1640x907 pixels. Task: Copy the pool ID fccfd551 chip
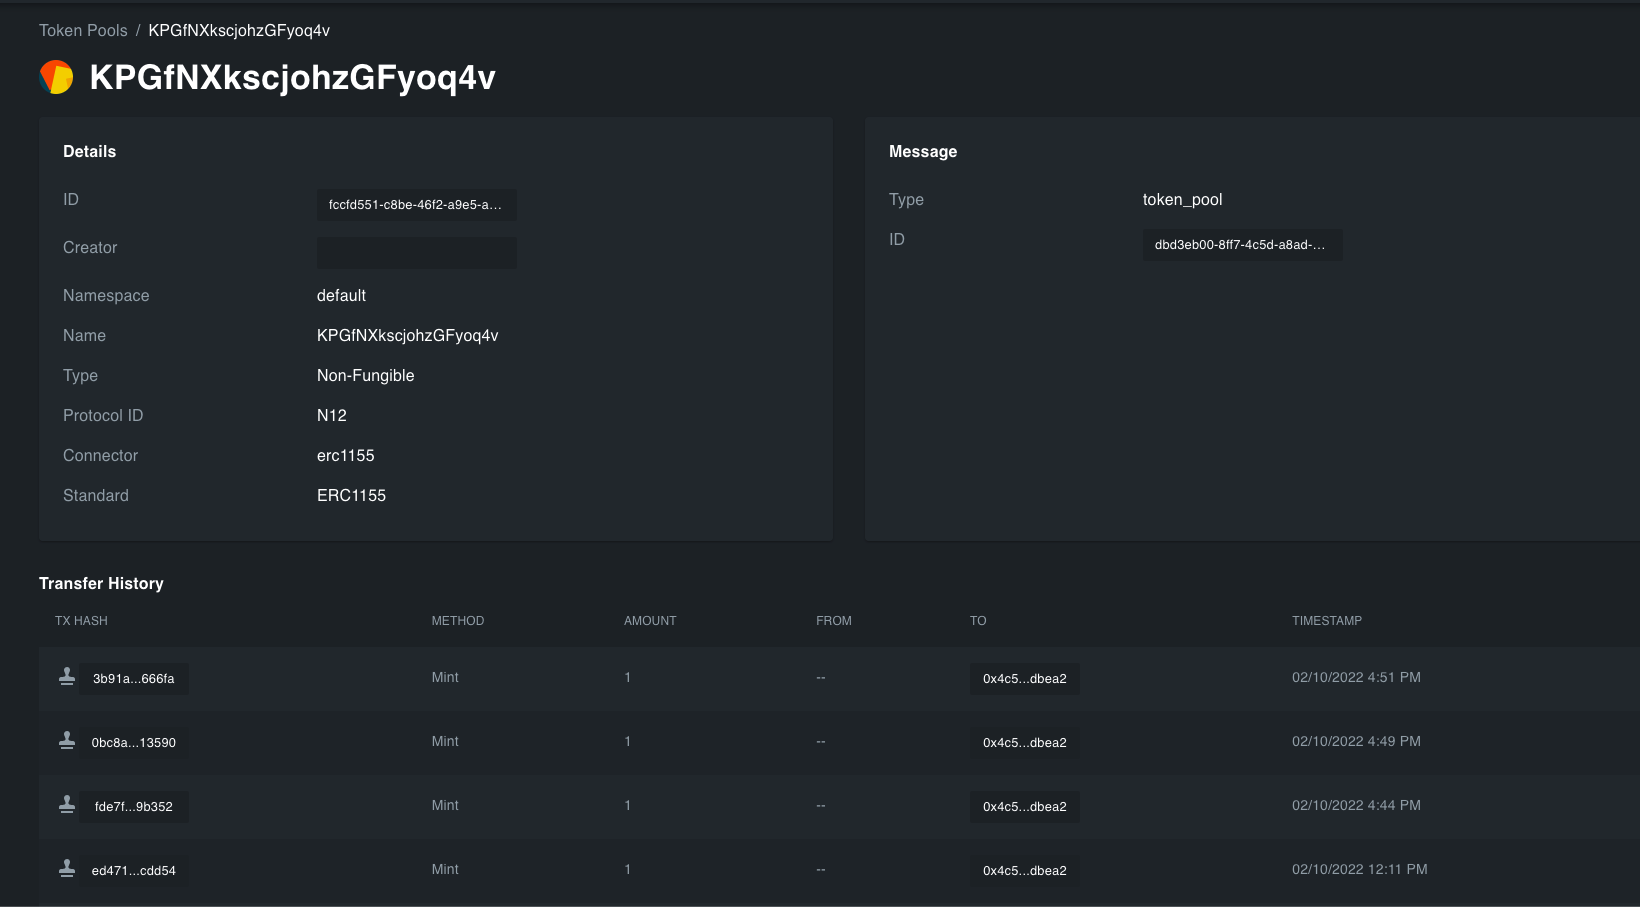(416, 205)
